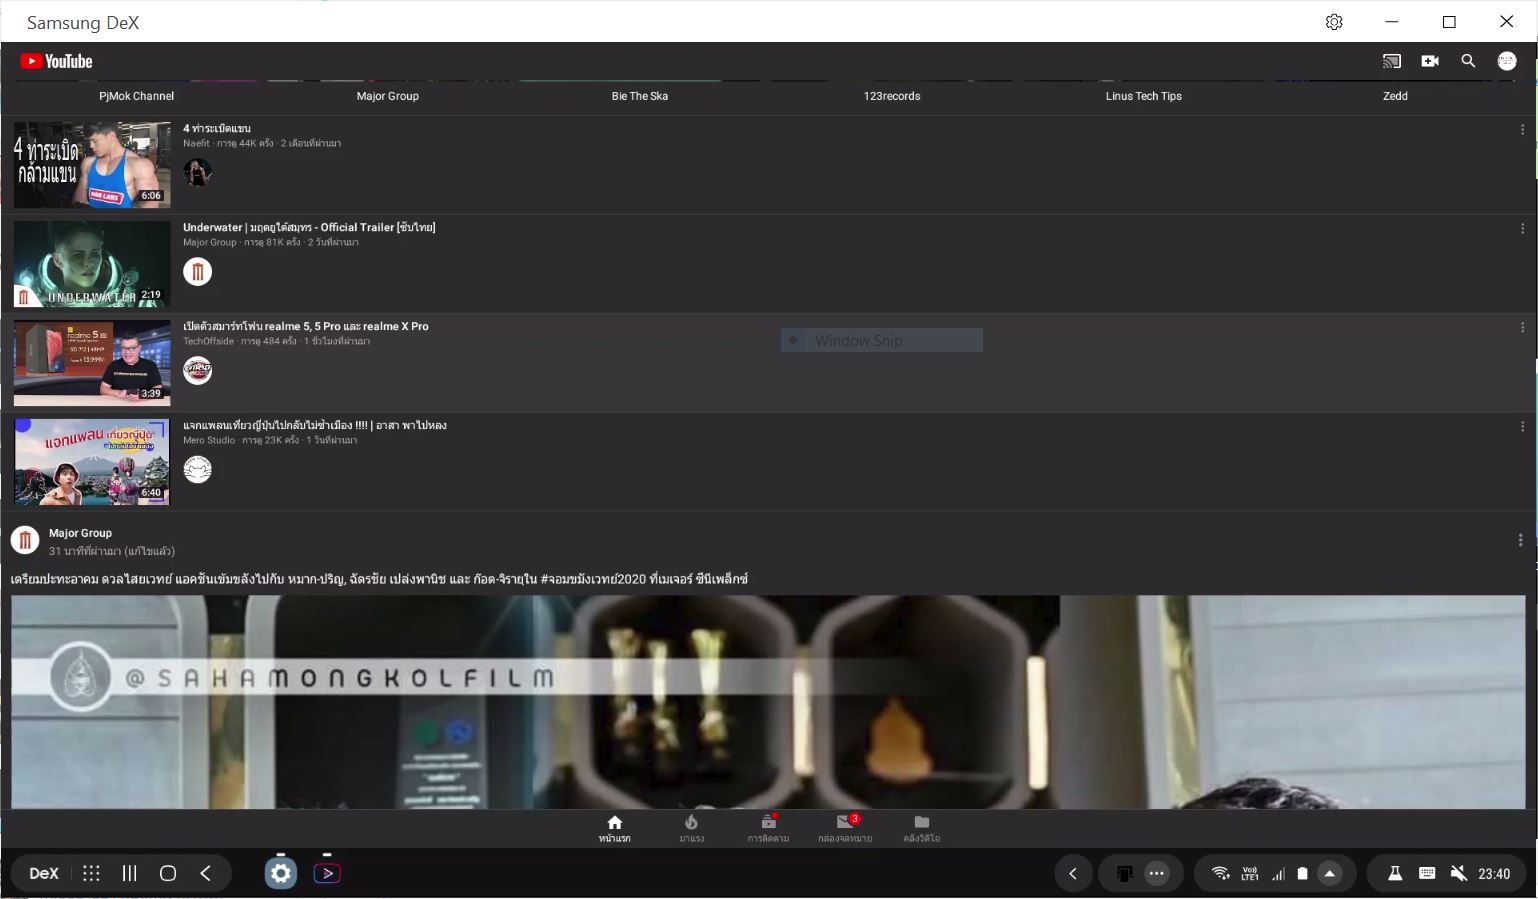
Task: Open Library tab folder icon
Action: coord(921,829)
